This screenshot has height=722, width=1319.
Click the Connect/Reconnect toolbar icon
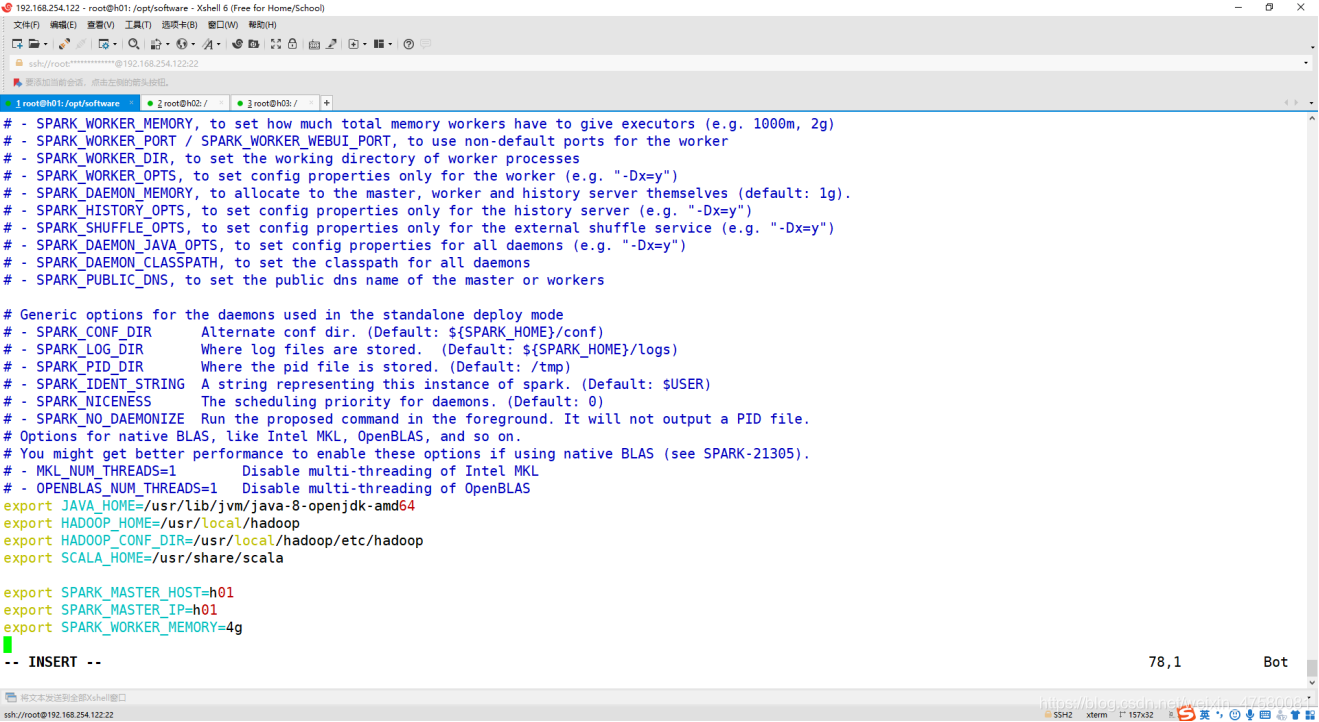64,44
